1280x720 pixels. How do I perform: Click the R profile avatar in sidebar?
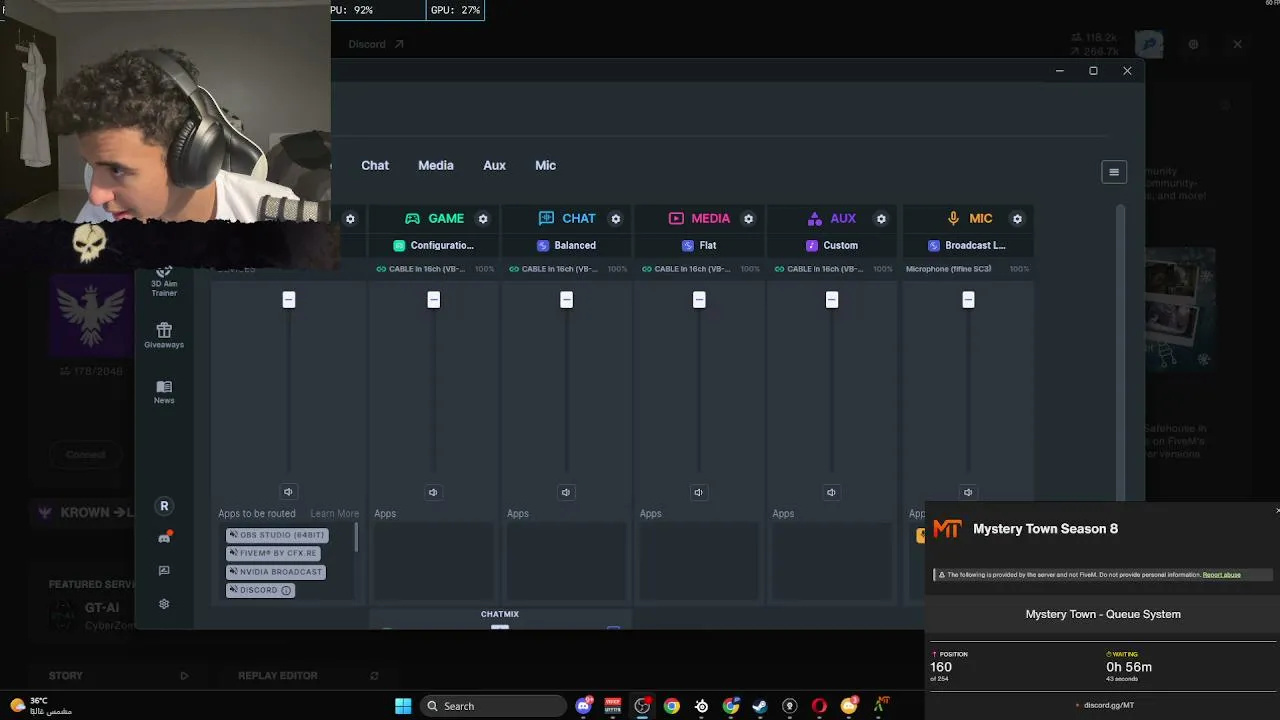(x=164, y=506)
